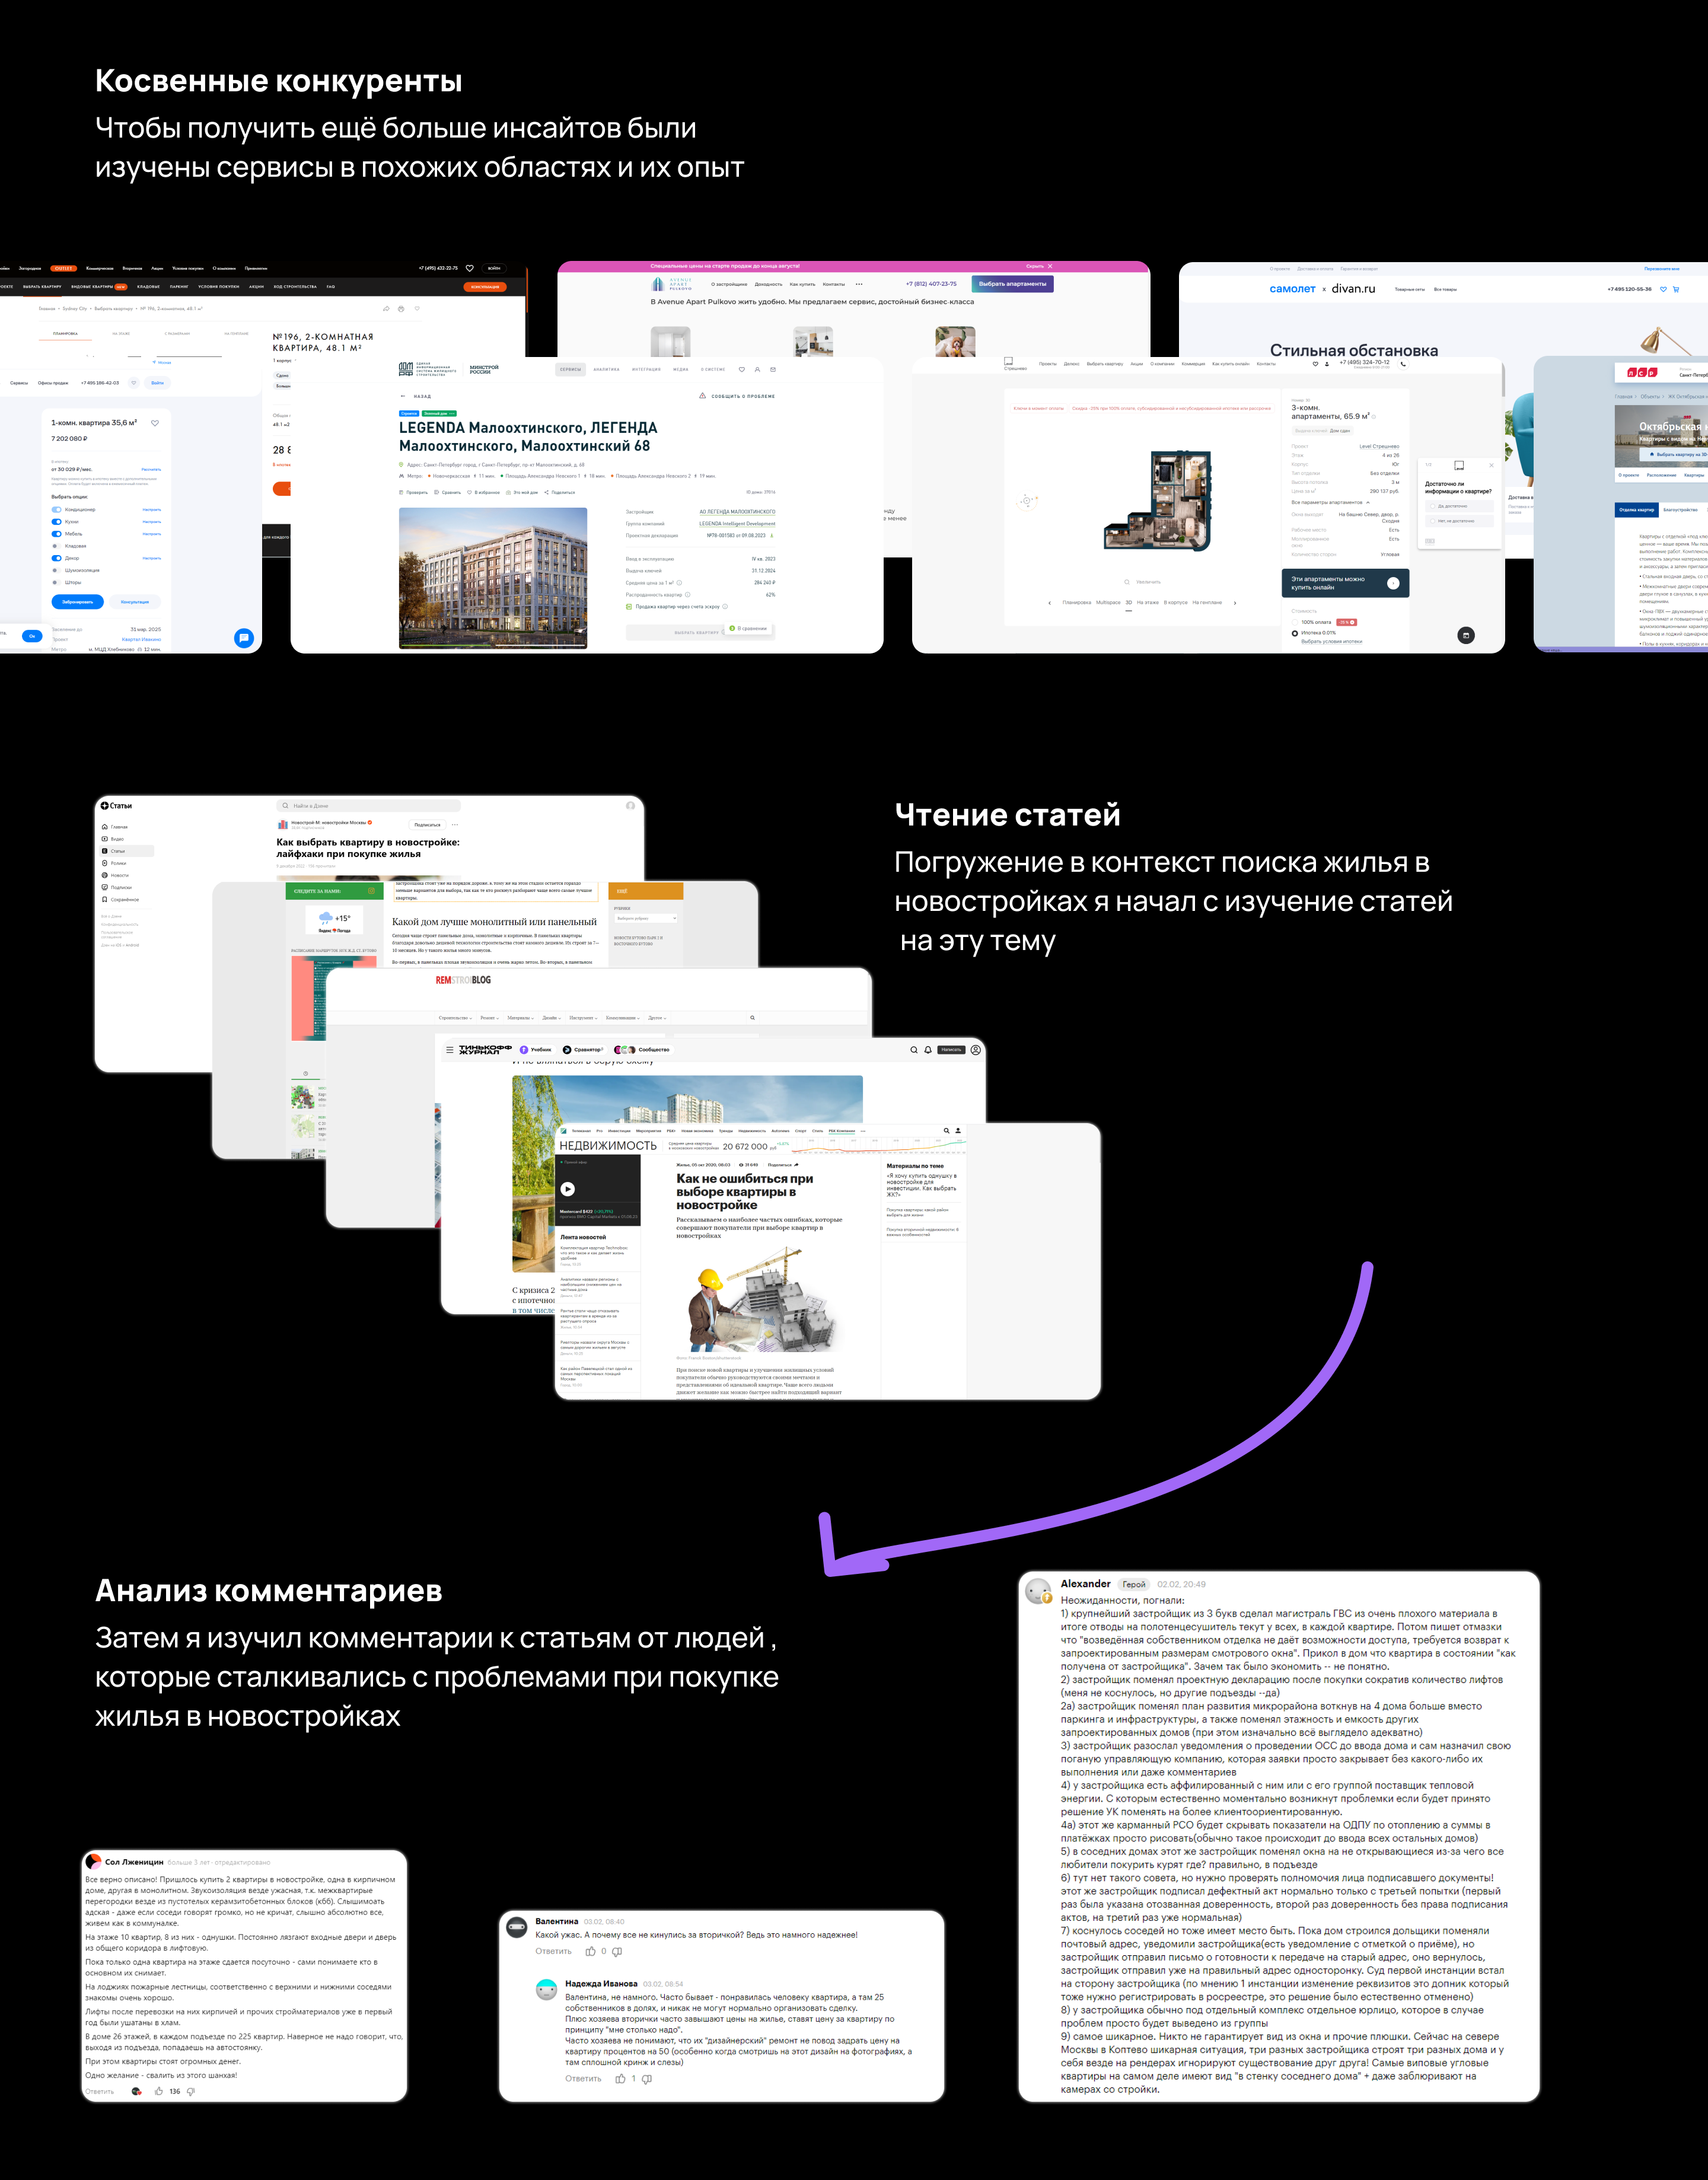
Task: Click the 3D floor plan rotation control
Action: 1026,501
